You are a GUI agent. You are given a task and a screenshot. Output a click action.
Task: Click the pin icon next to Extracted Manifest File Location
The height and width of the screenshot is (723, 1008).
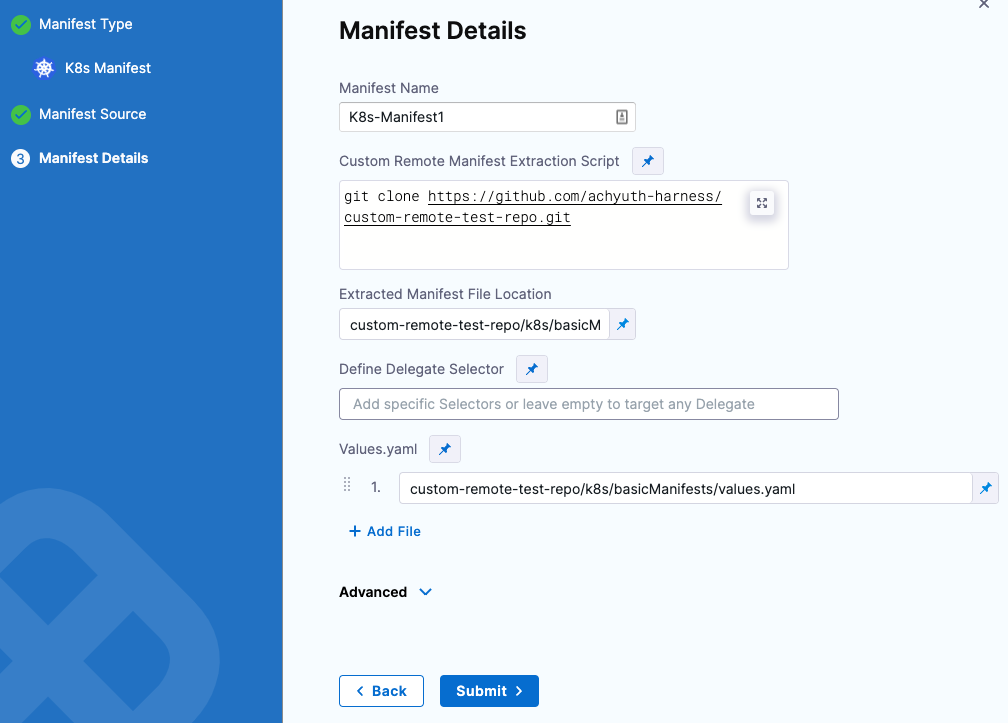(622, 325)
